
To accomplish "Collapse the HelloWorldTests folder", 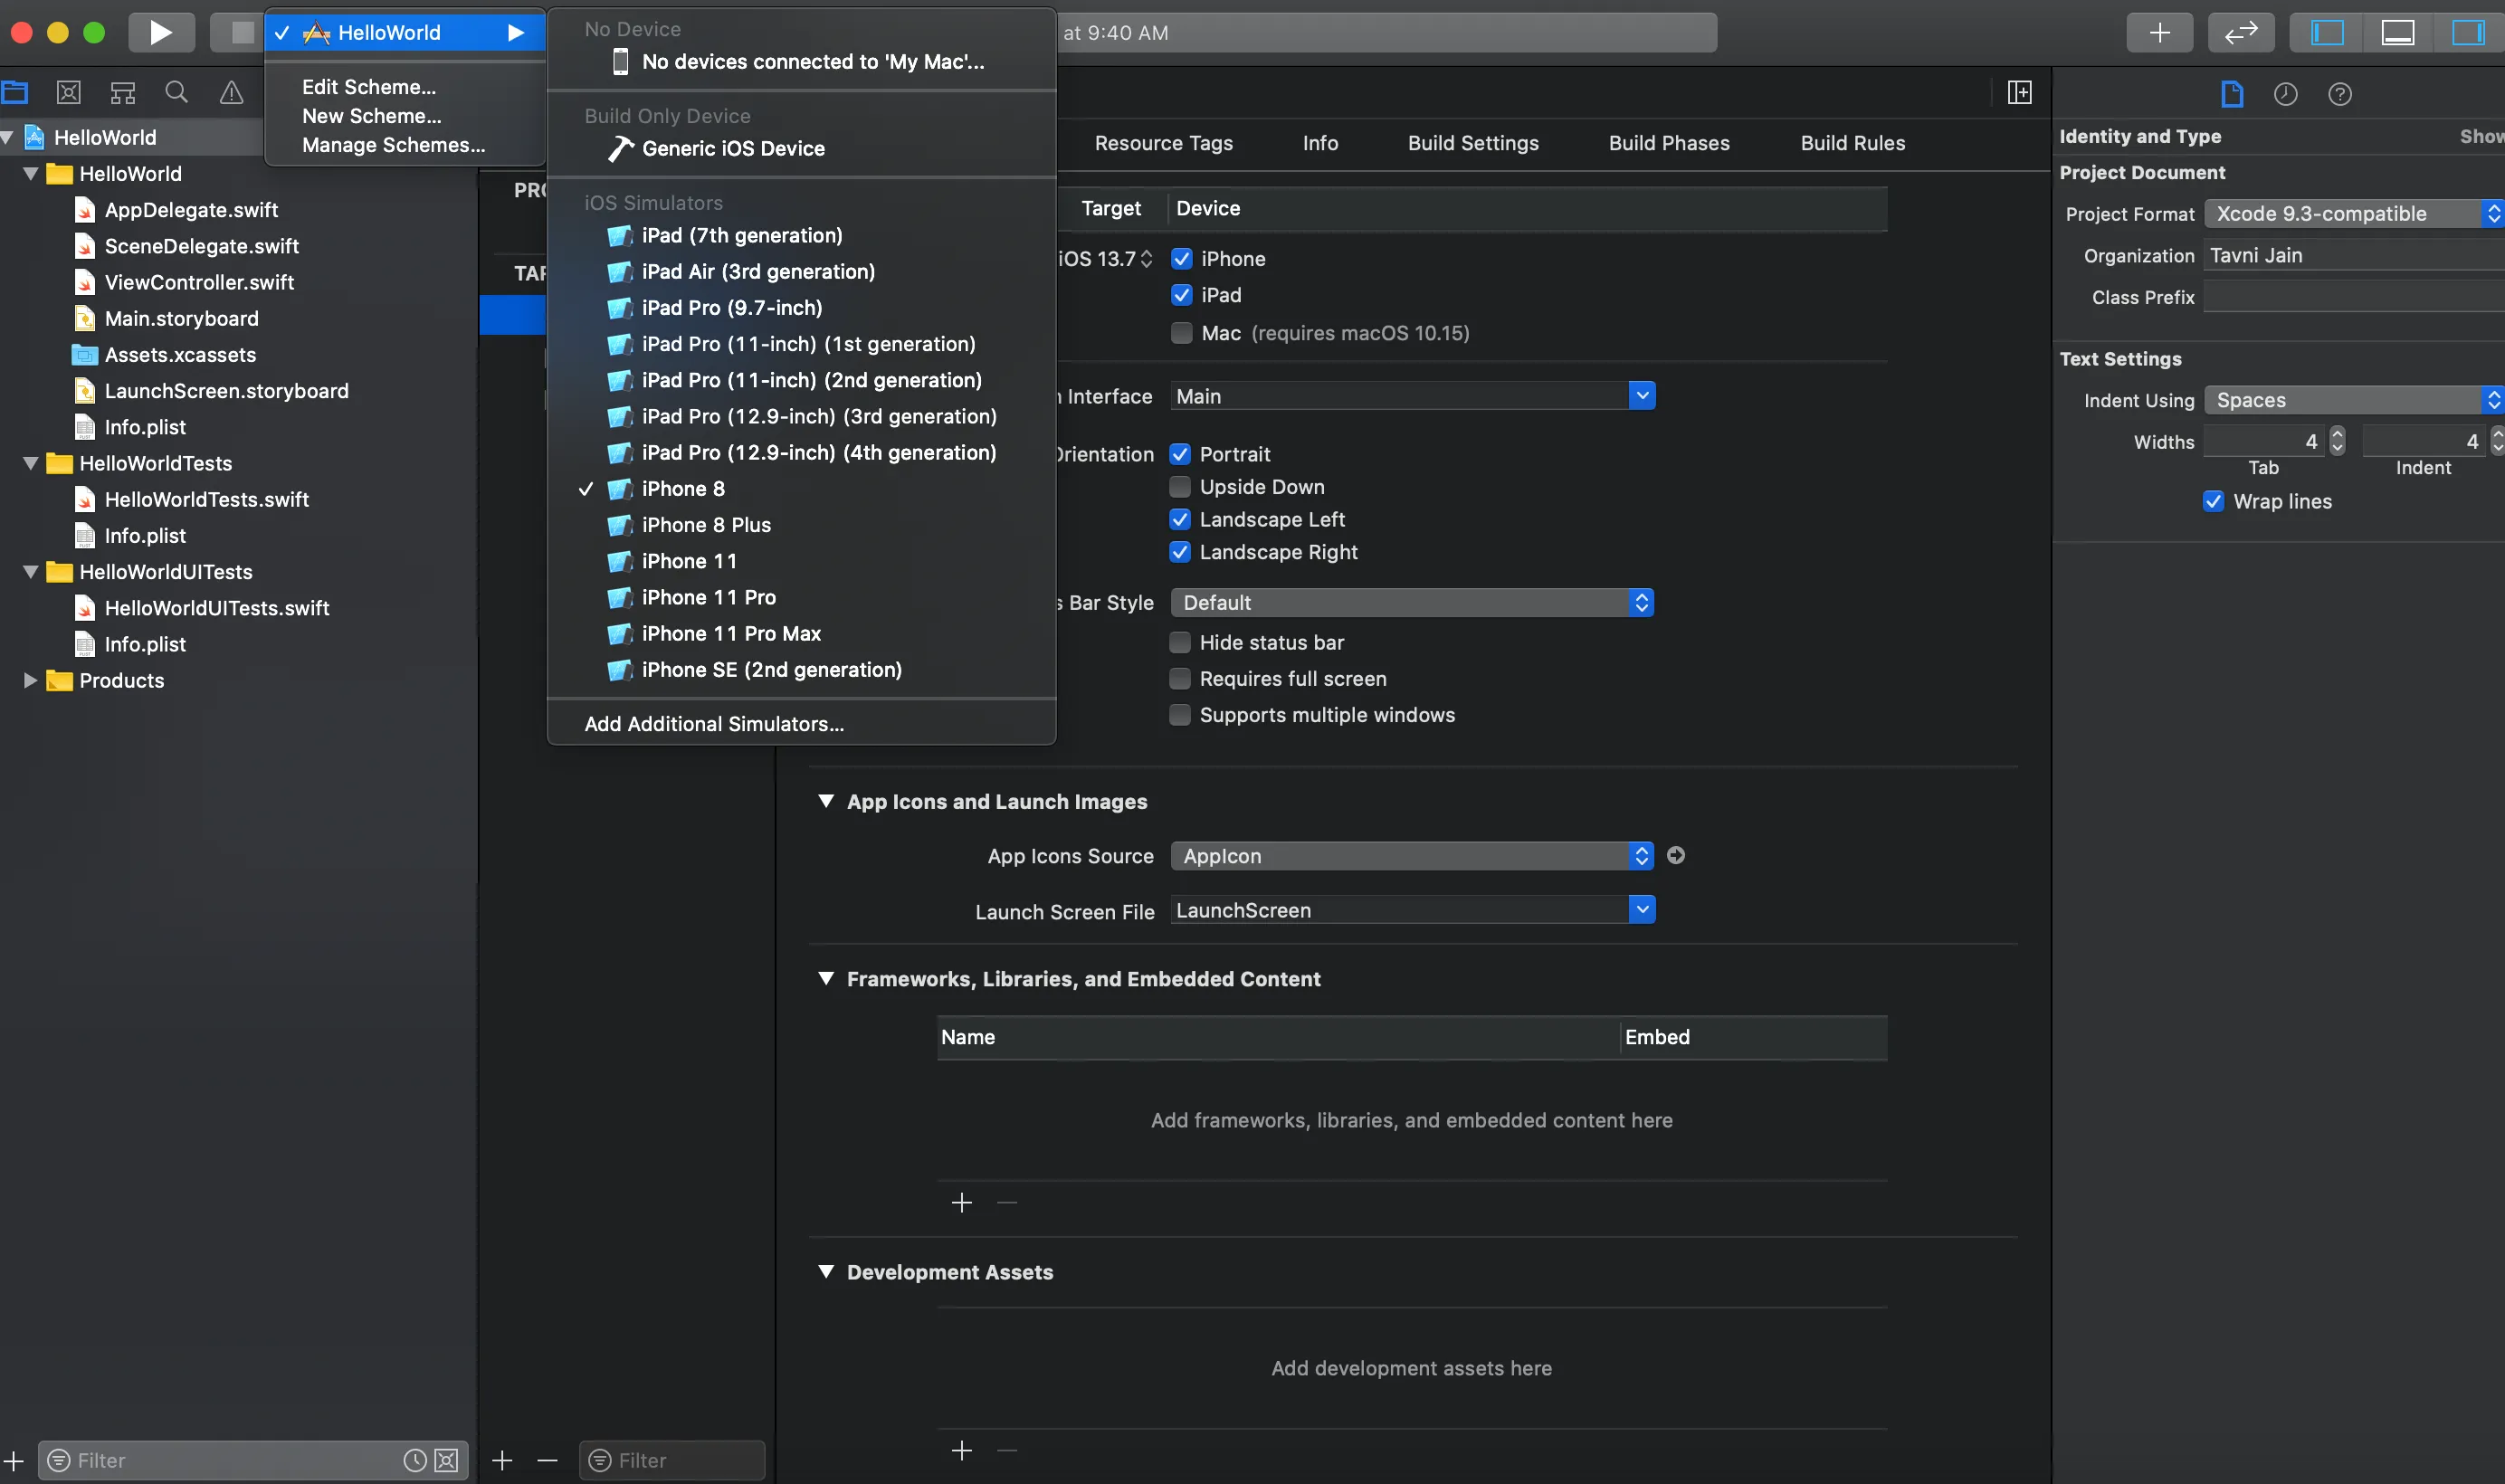I will pos(30,463).
